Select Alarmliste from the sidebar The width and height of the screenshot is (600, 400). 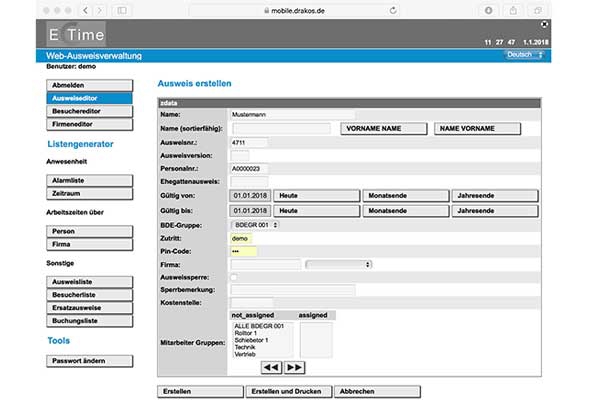coord(89,180)
